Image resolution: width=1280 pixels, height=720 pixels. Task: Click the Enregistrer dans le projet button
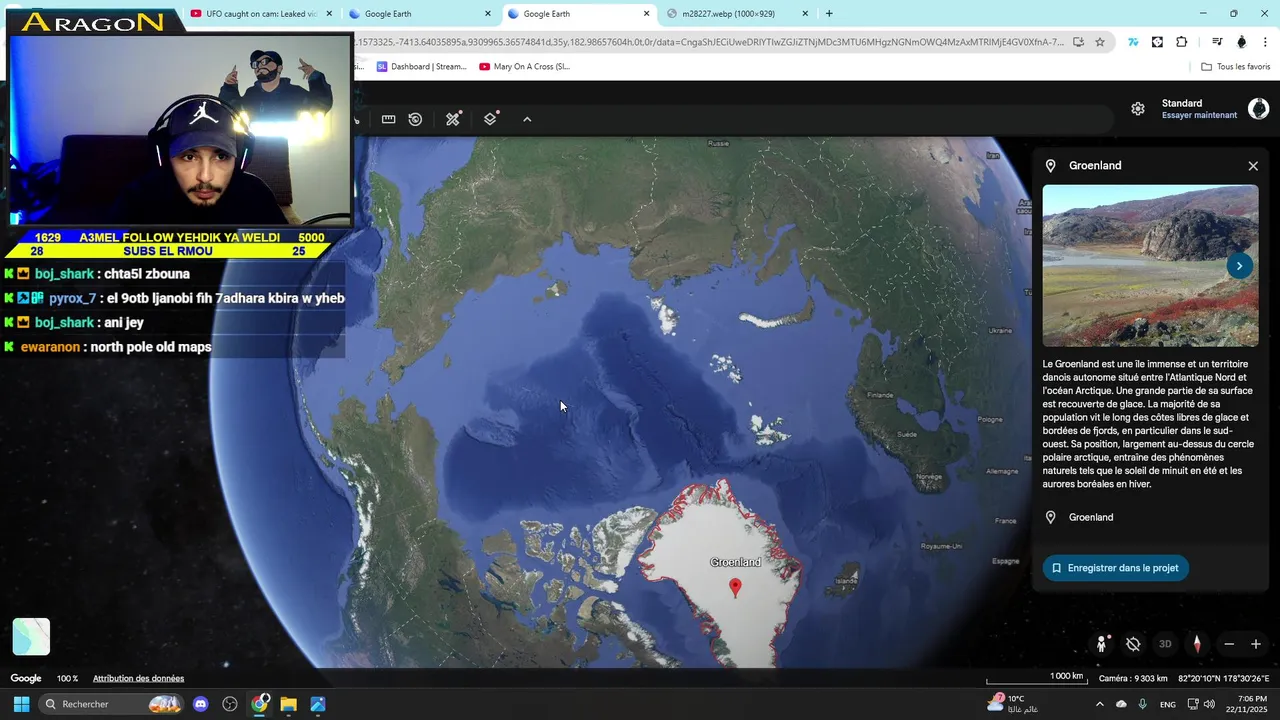1115,568
